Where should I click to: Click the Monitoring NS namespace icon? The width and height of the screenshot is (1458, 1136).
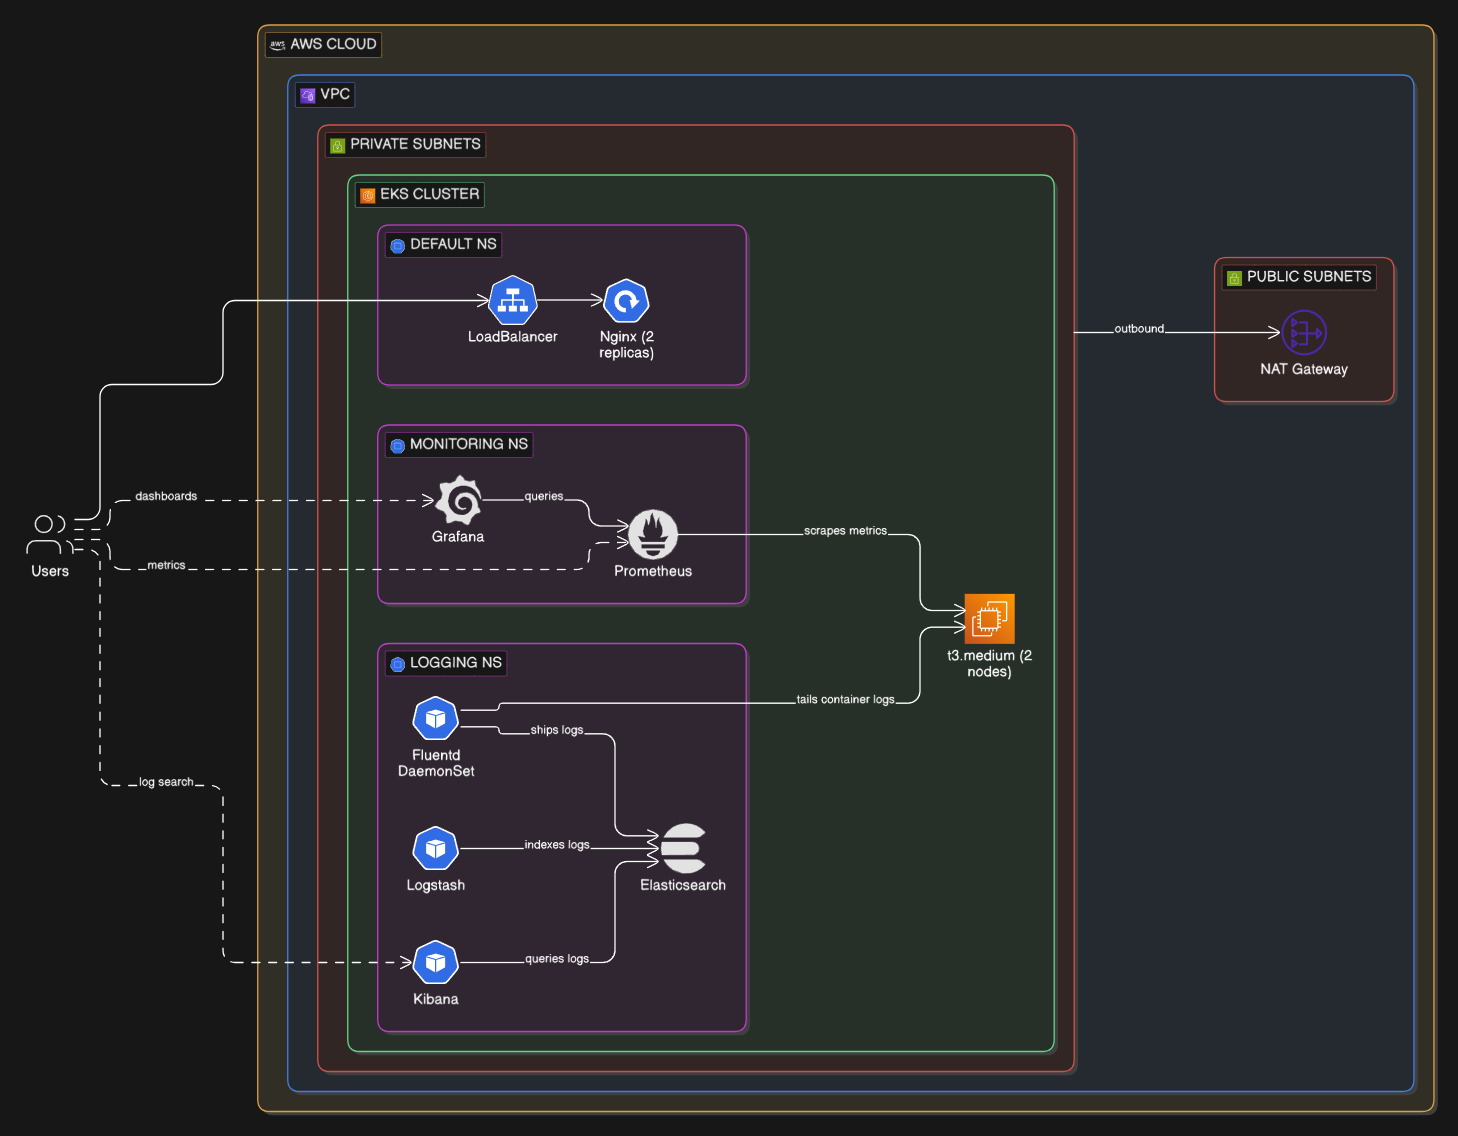point(398,445)
